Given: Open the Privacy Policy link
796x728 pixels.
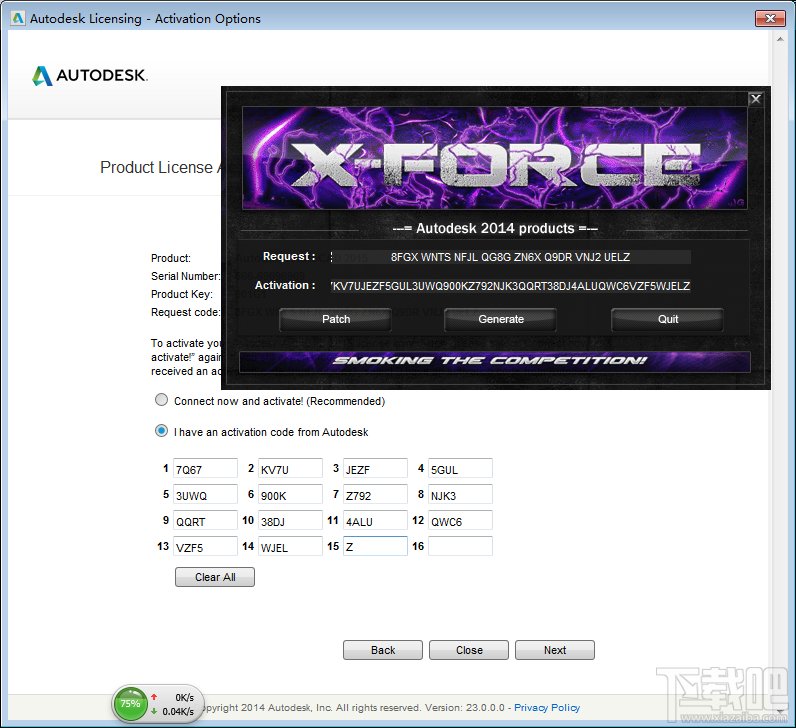Looking at the screenshot, I should (x=547, y=708).
